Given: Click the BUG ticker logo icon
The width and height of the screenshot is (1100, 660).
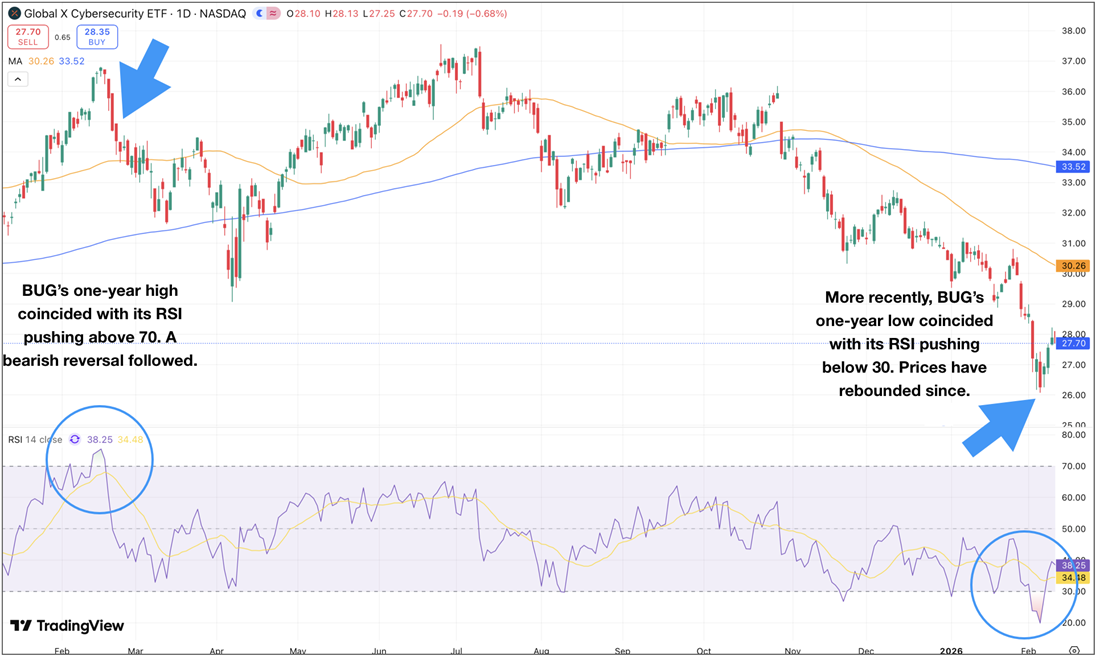Looking at the screenshot, I should [14, 14].
